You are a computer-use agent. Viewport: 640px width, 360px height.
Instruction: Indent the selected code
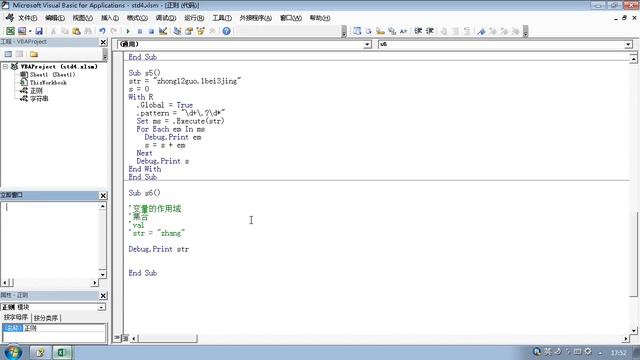(x=418, y=31)
